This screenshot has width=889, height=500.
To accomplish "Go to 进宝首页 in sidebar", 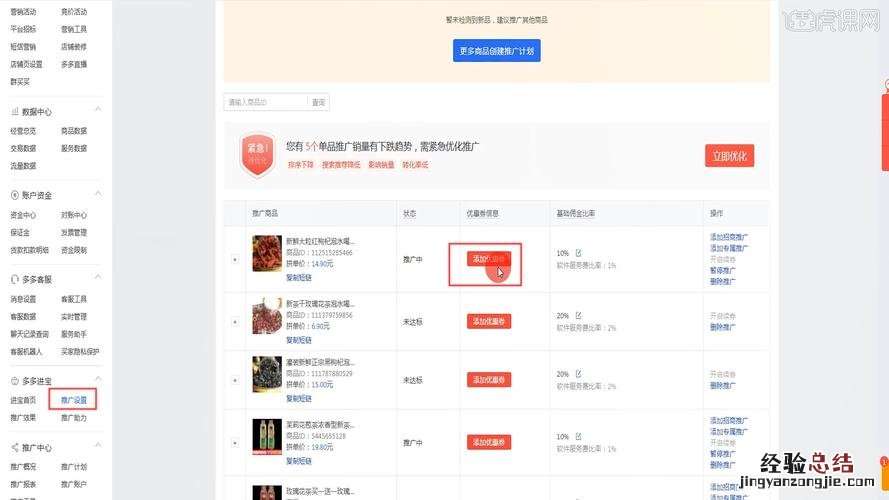I will (x=23, y=400).
